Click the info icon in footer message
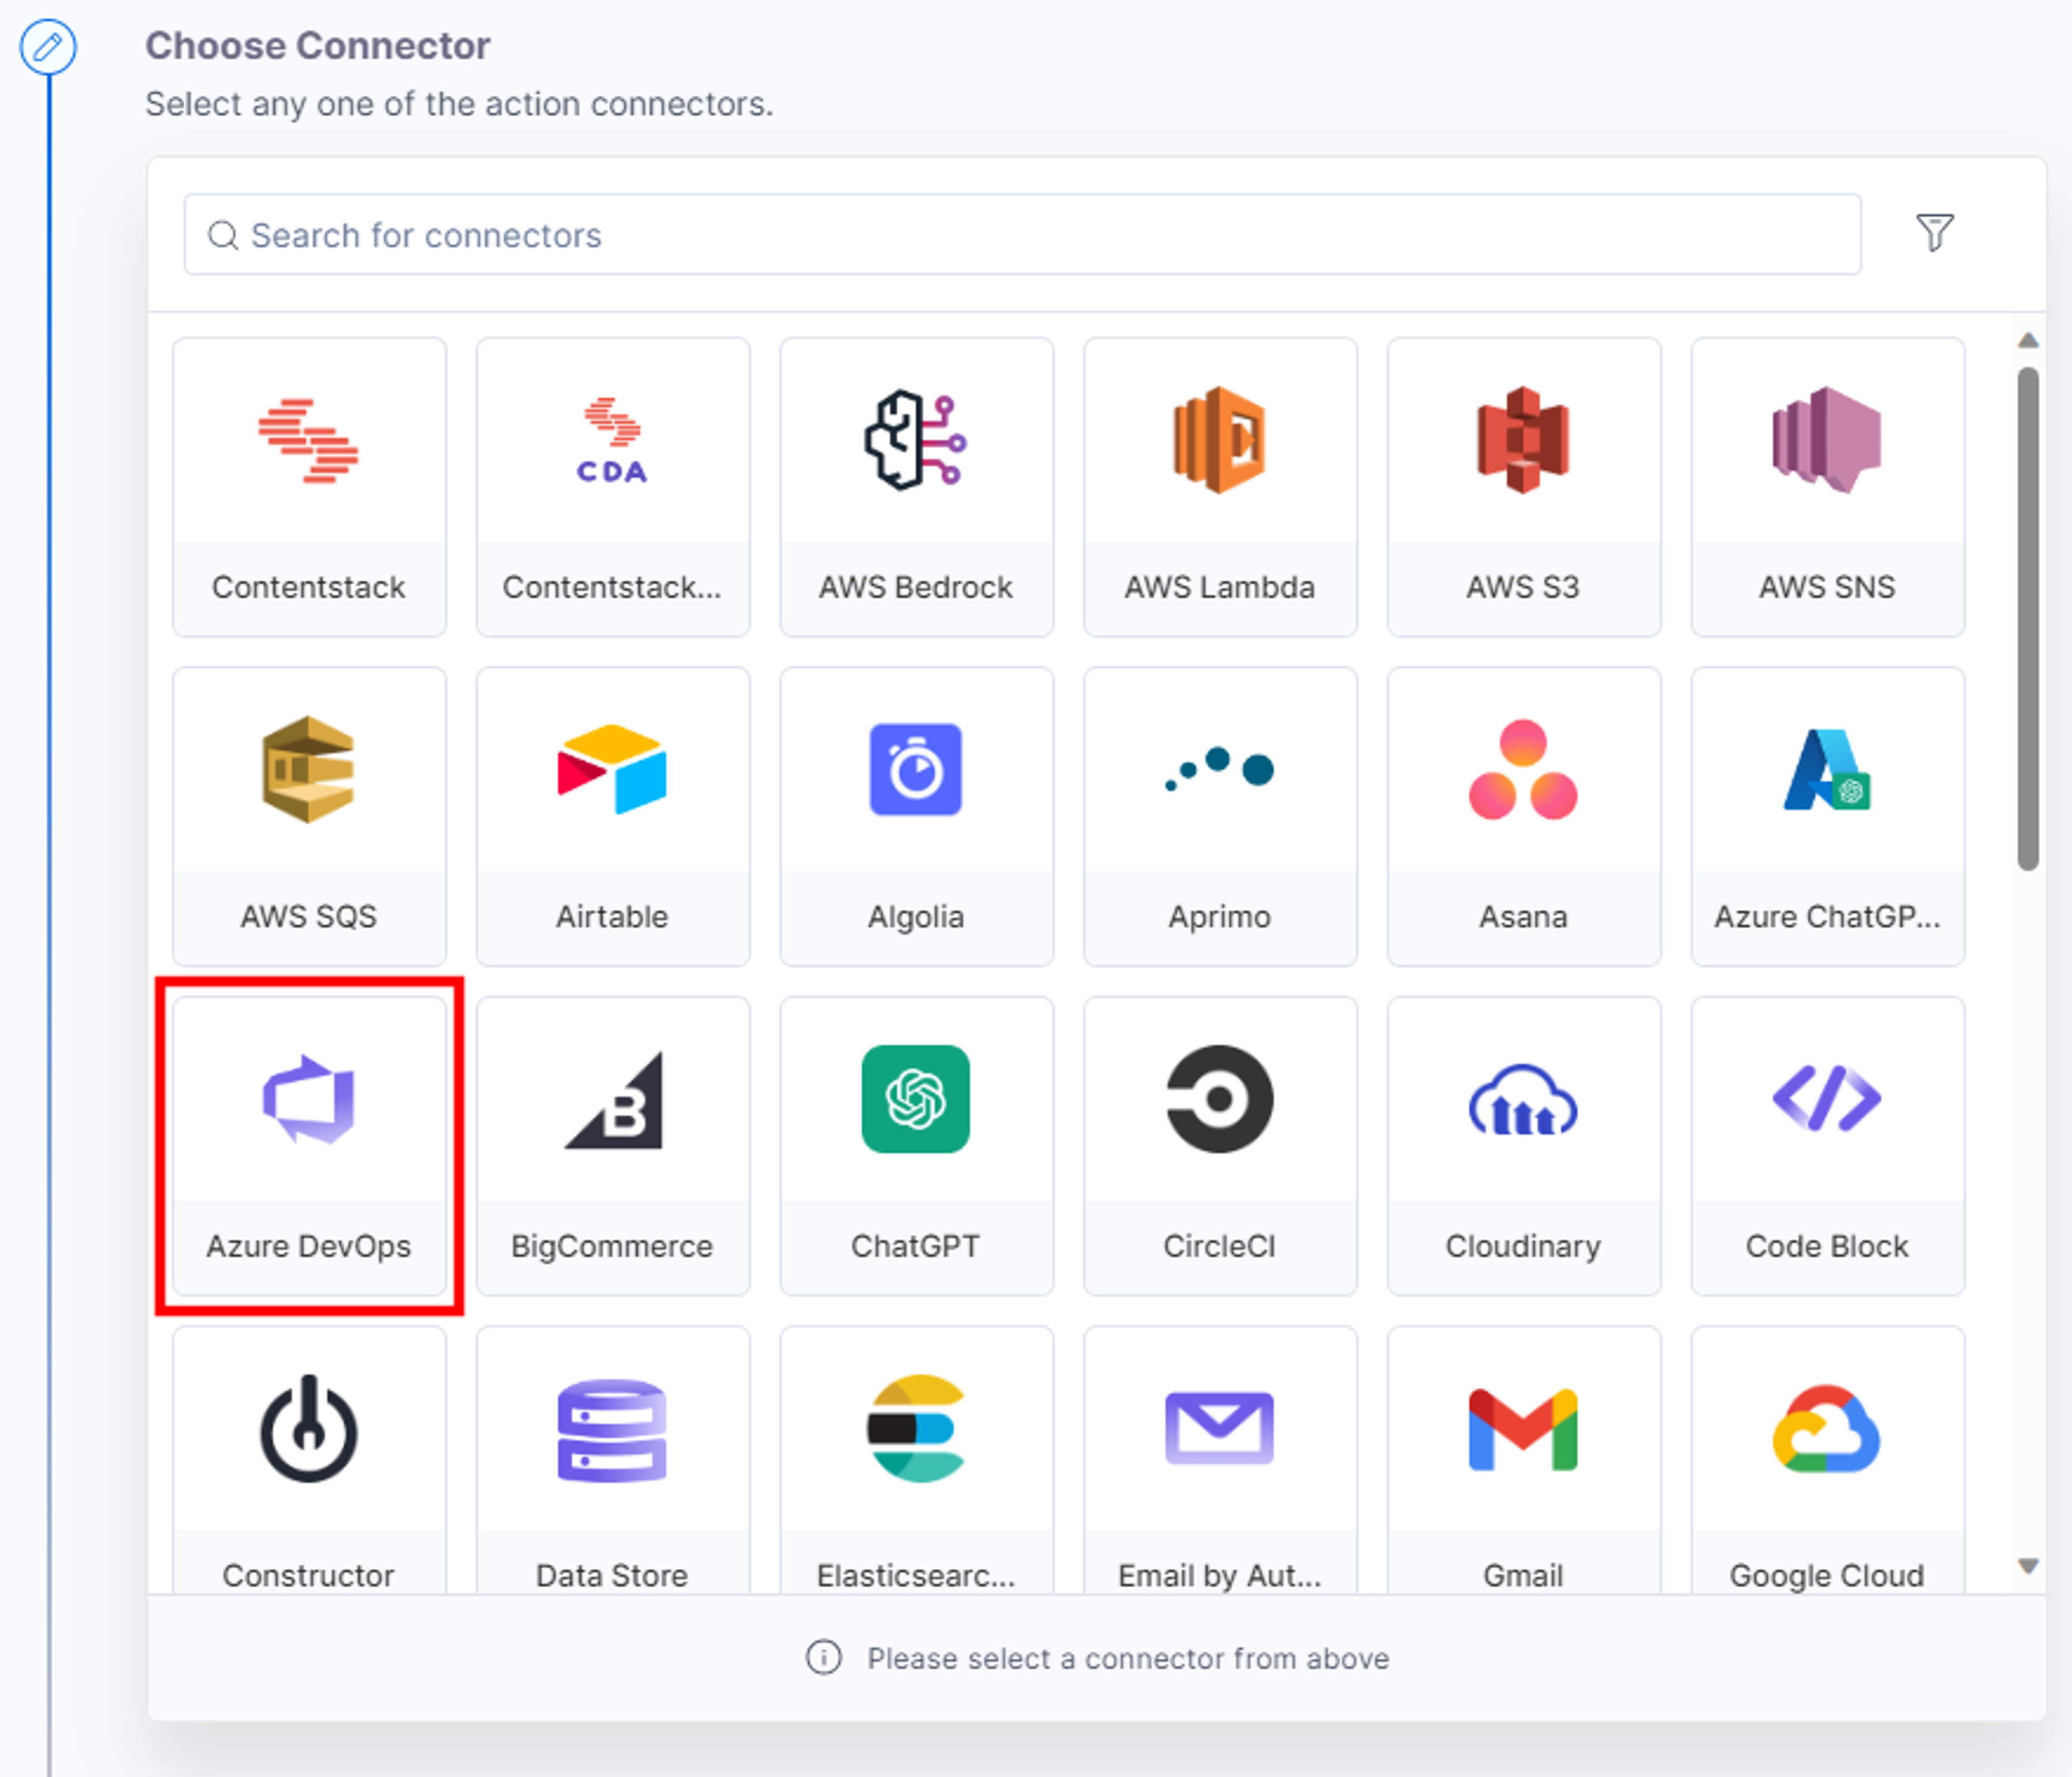Screen dimensions: 2072x1777 (823, 1657)
